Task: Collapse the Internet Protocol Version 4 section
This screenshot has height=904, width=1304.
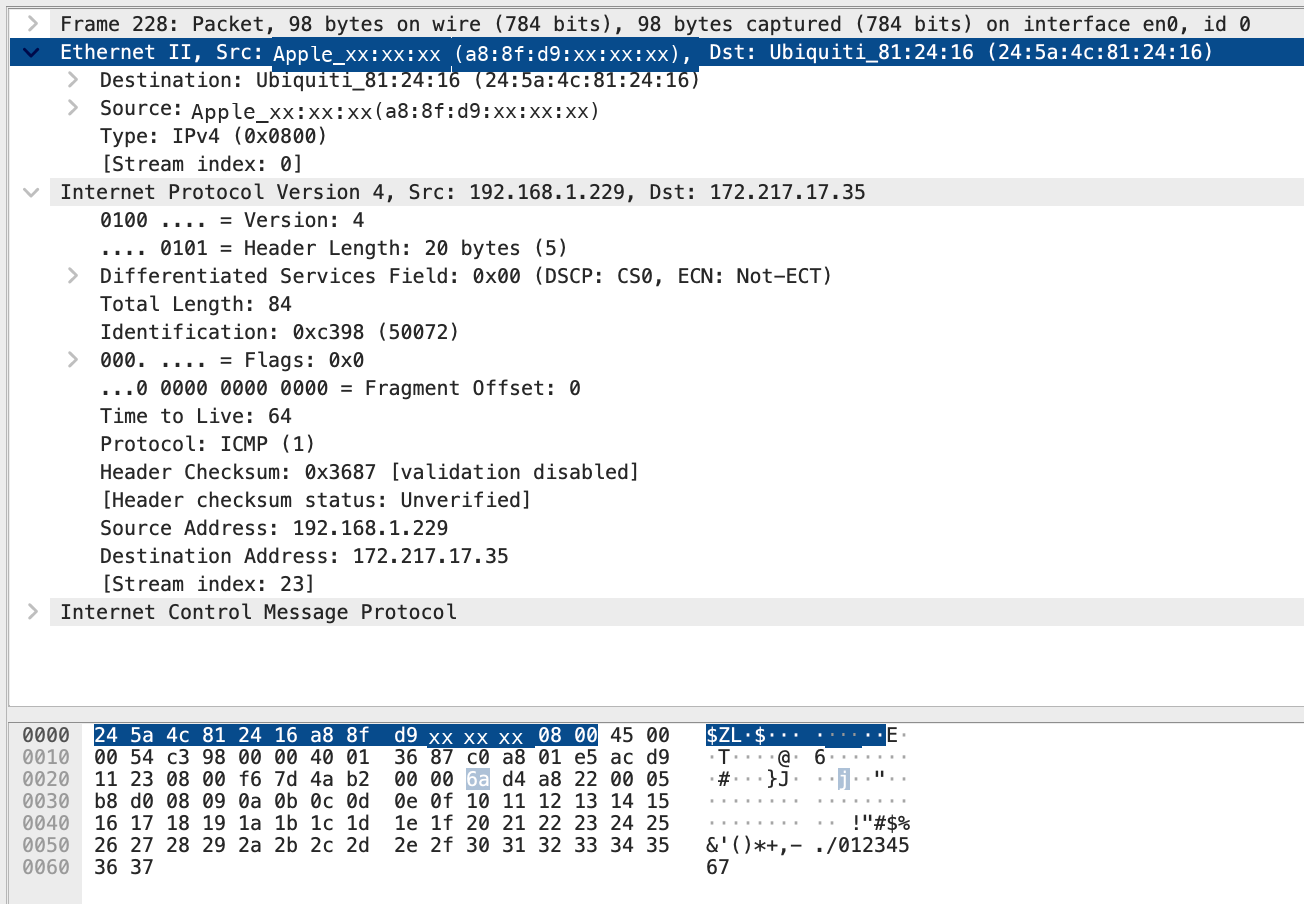Action: tap(32, 192)
